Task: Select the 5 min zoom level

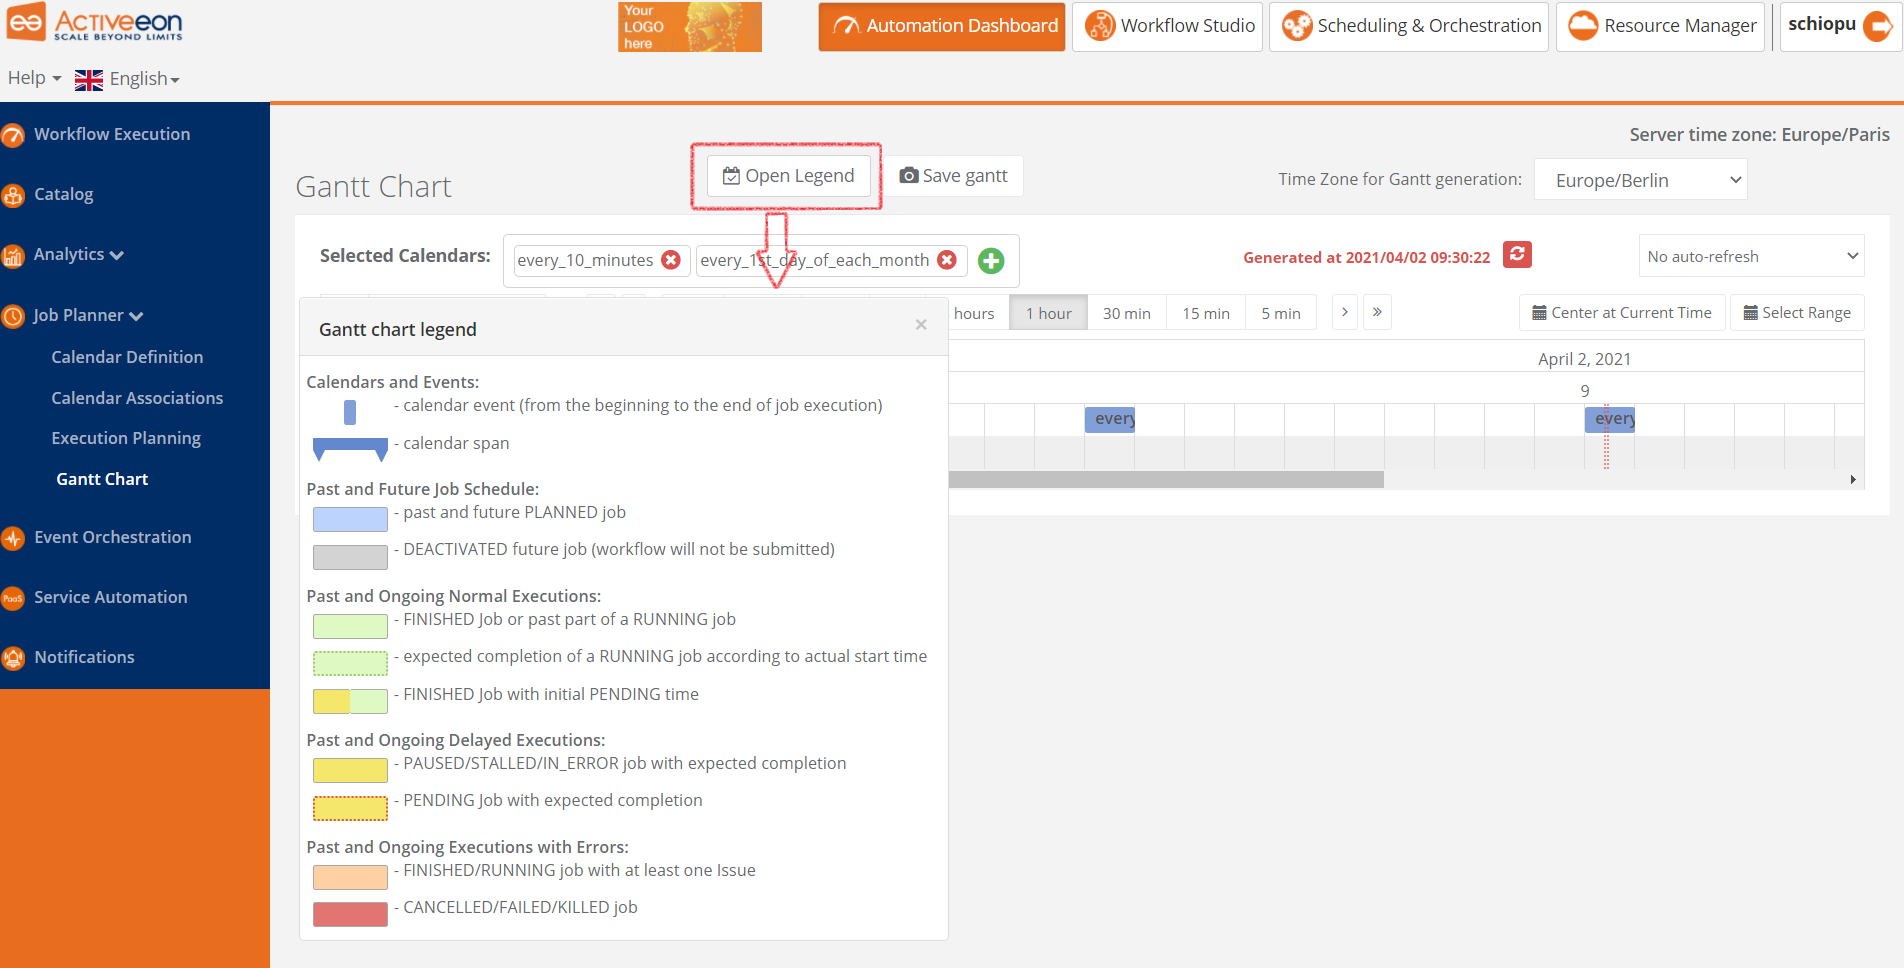Action: point(1281,313)
